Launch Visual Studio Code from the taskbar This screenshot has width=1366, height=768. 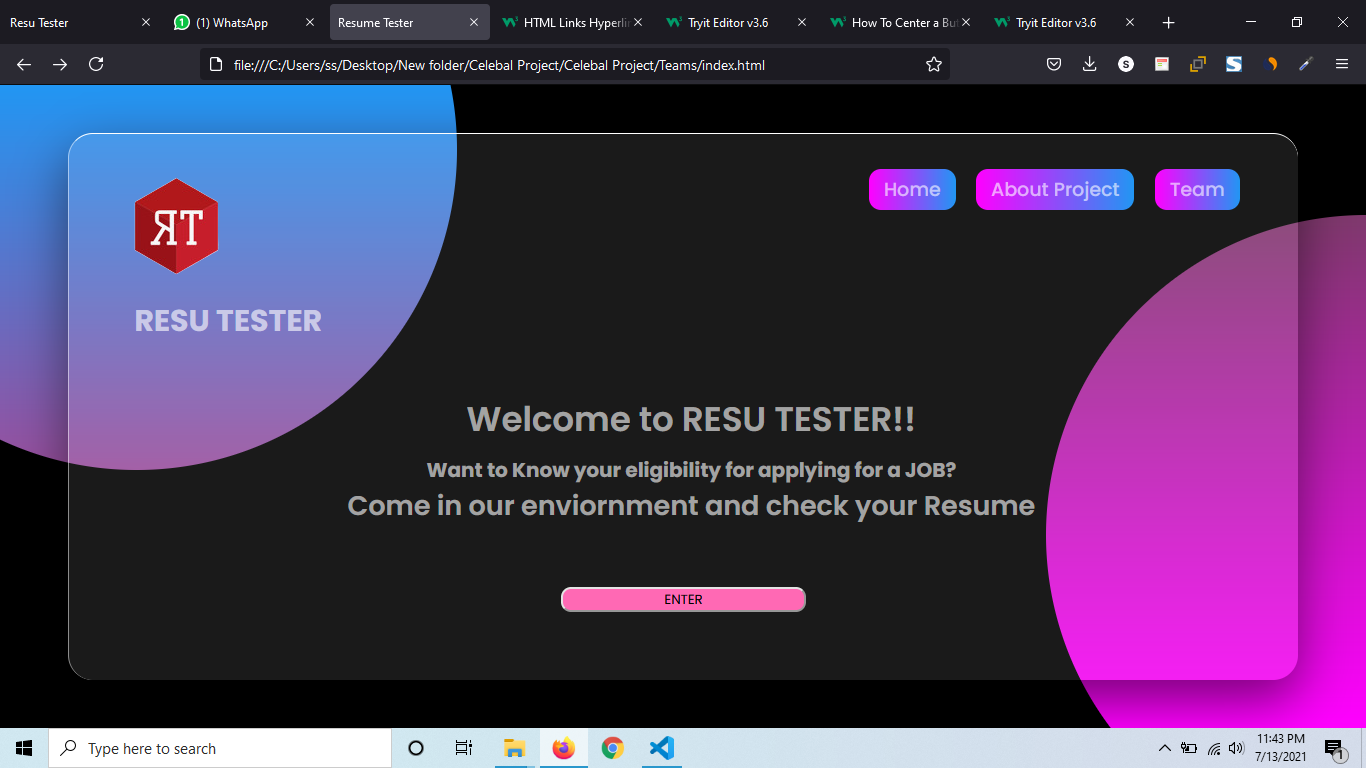tap(661, 747)
